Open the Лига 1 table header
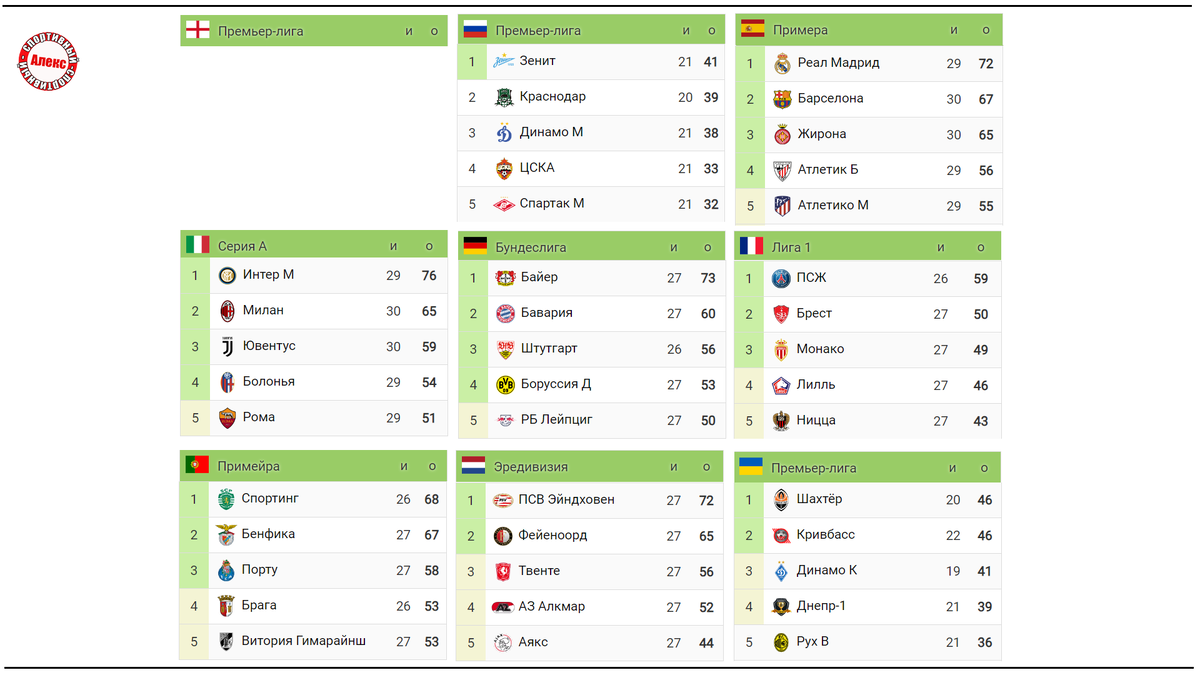The image size is (1200, 675). tap(868, 246)
